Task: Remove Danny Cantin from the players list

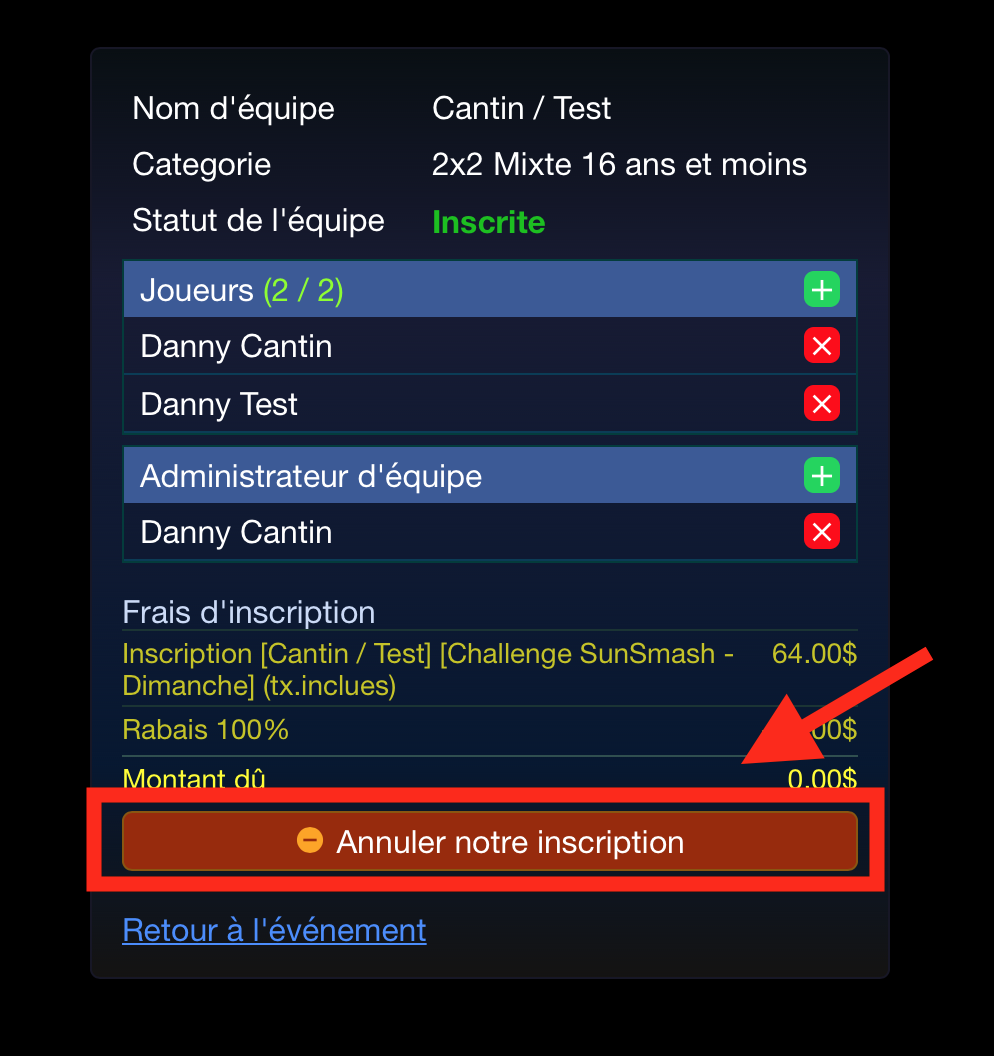Action: (x=822, y=345)
